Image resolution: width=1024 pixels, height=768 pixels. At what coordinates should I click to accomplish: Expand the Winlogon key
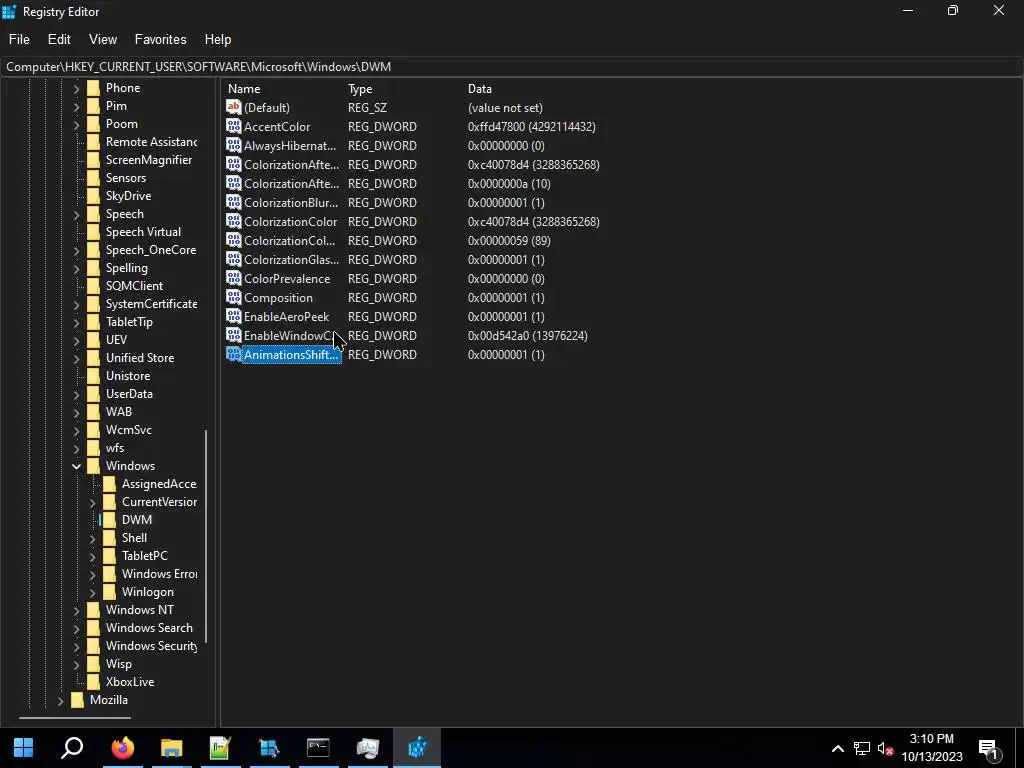tap(92, 592)
